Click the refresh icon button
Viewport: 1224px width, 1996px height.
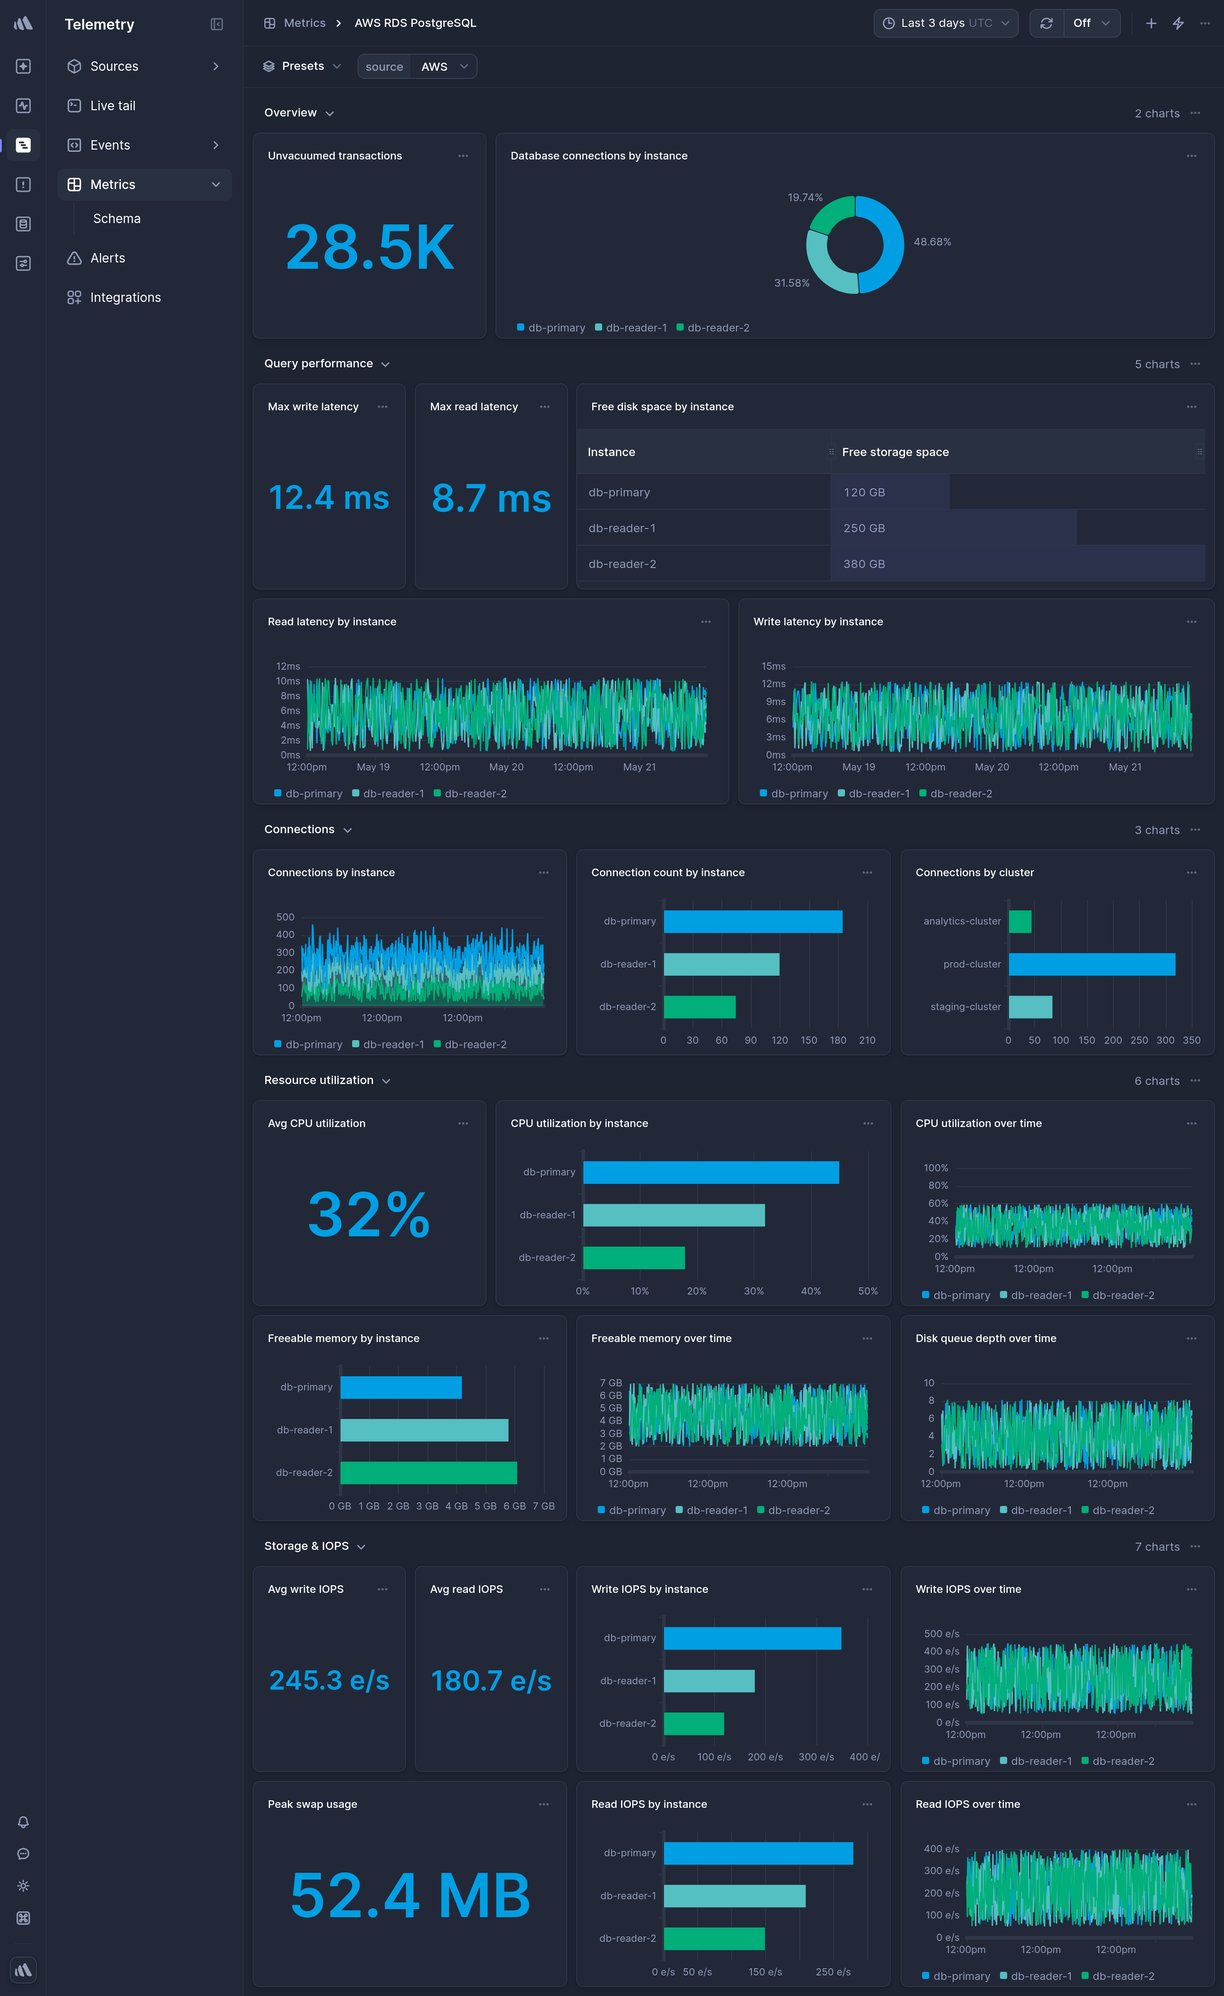[1046, 23]
